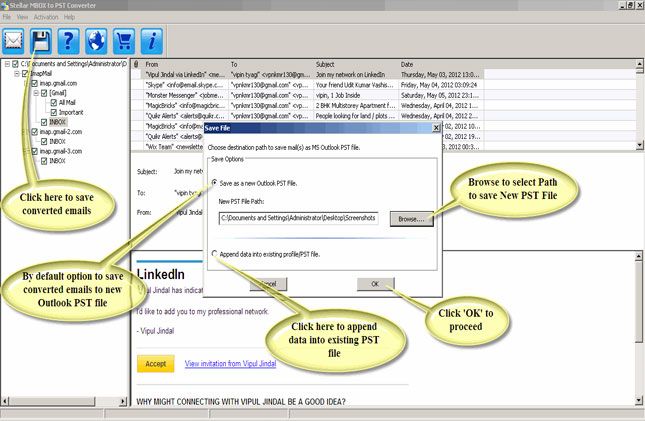This screenshot has height=421, width=645.
Task: Select Quikr Alerts People looking for land email
Action: [307, 116]
